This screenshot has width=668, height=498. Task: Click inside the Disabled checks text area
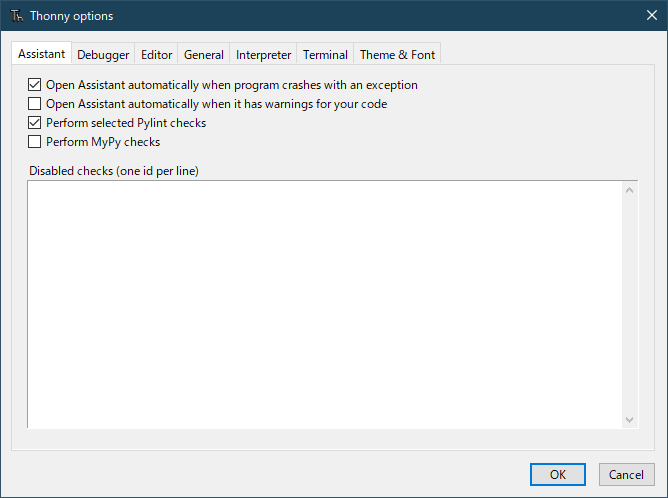pos(325,304)
